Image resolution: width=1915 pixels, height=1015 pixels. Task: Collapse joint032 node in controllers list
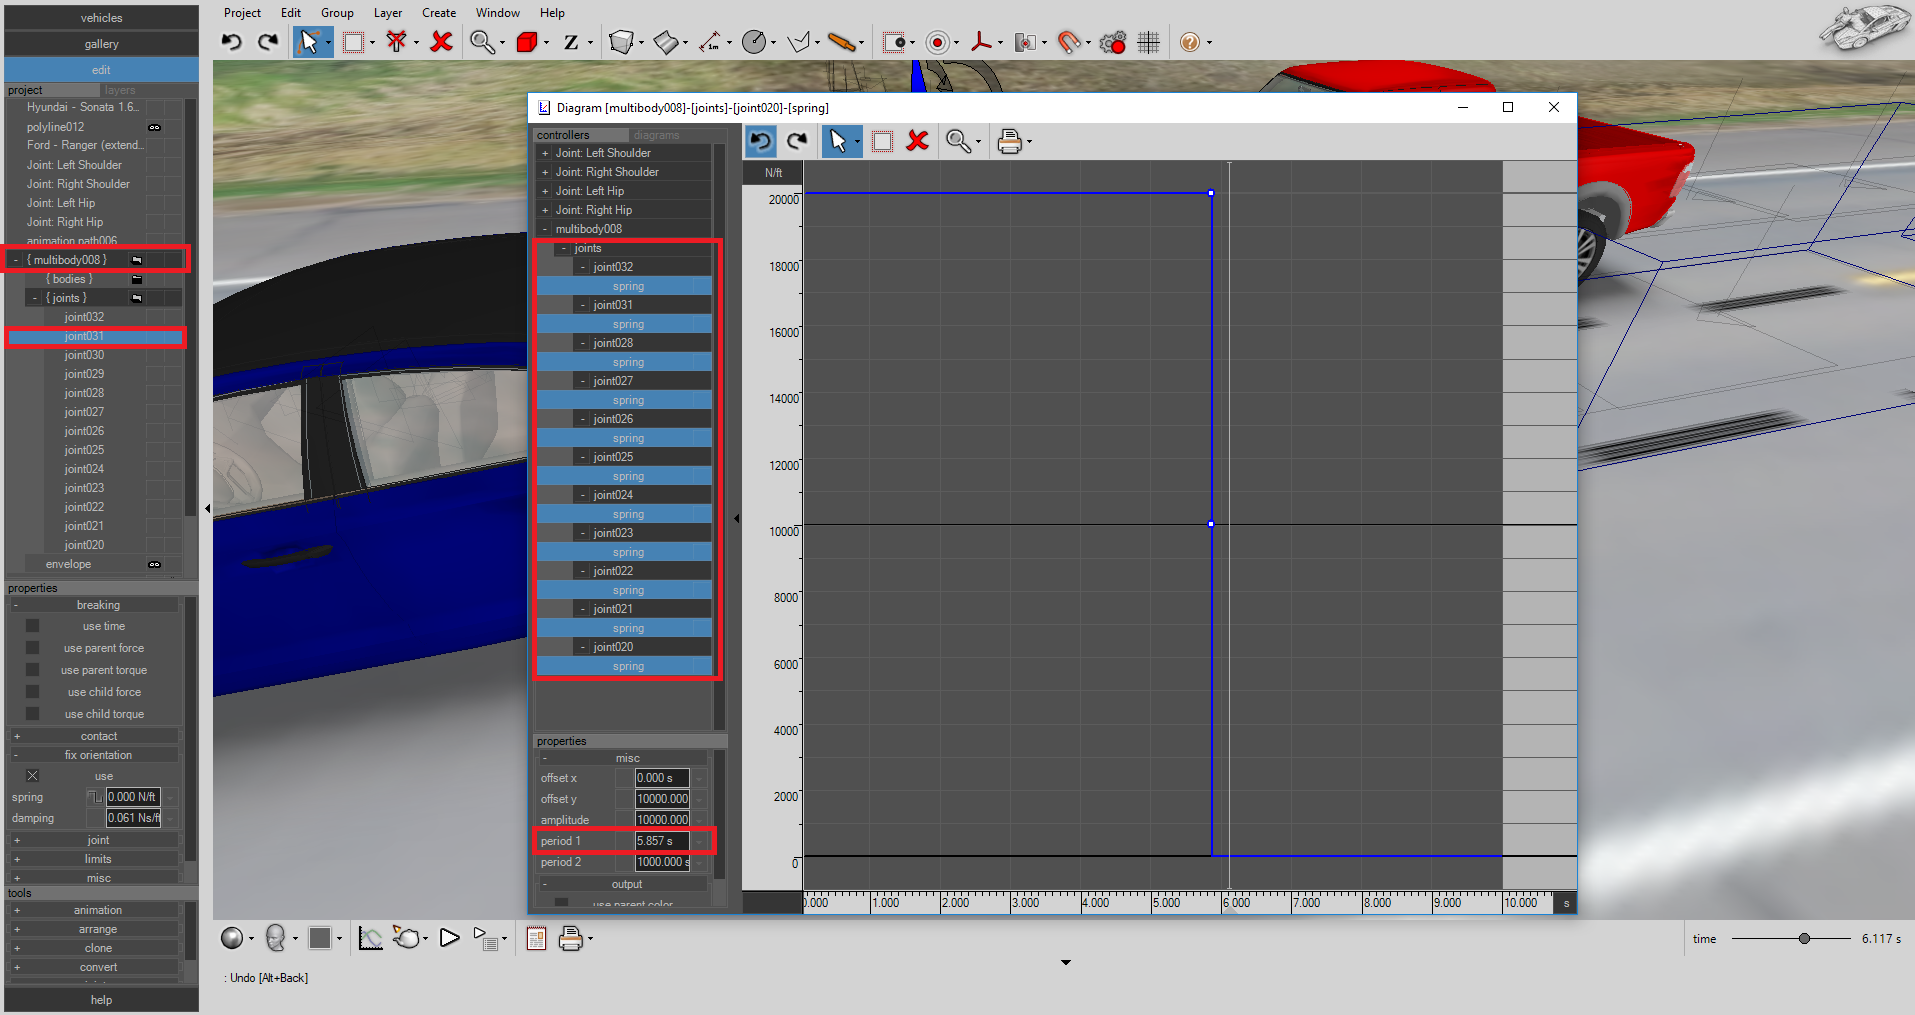(583, 267)
